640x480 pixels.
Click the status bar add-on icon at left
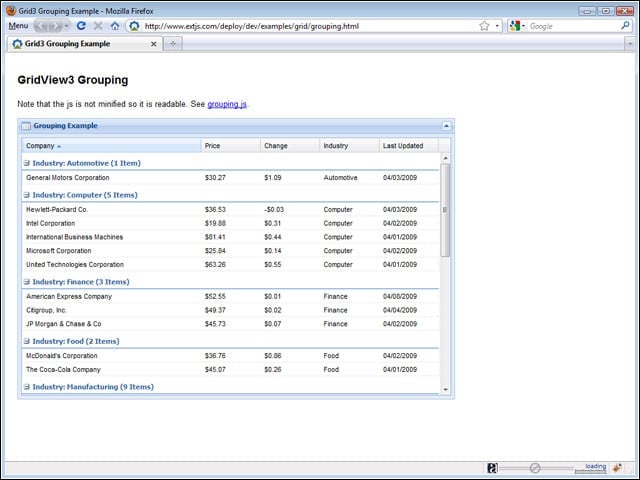tap(492, 468)
